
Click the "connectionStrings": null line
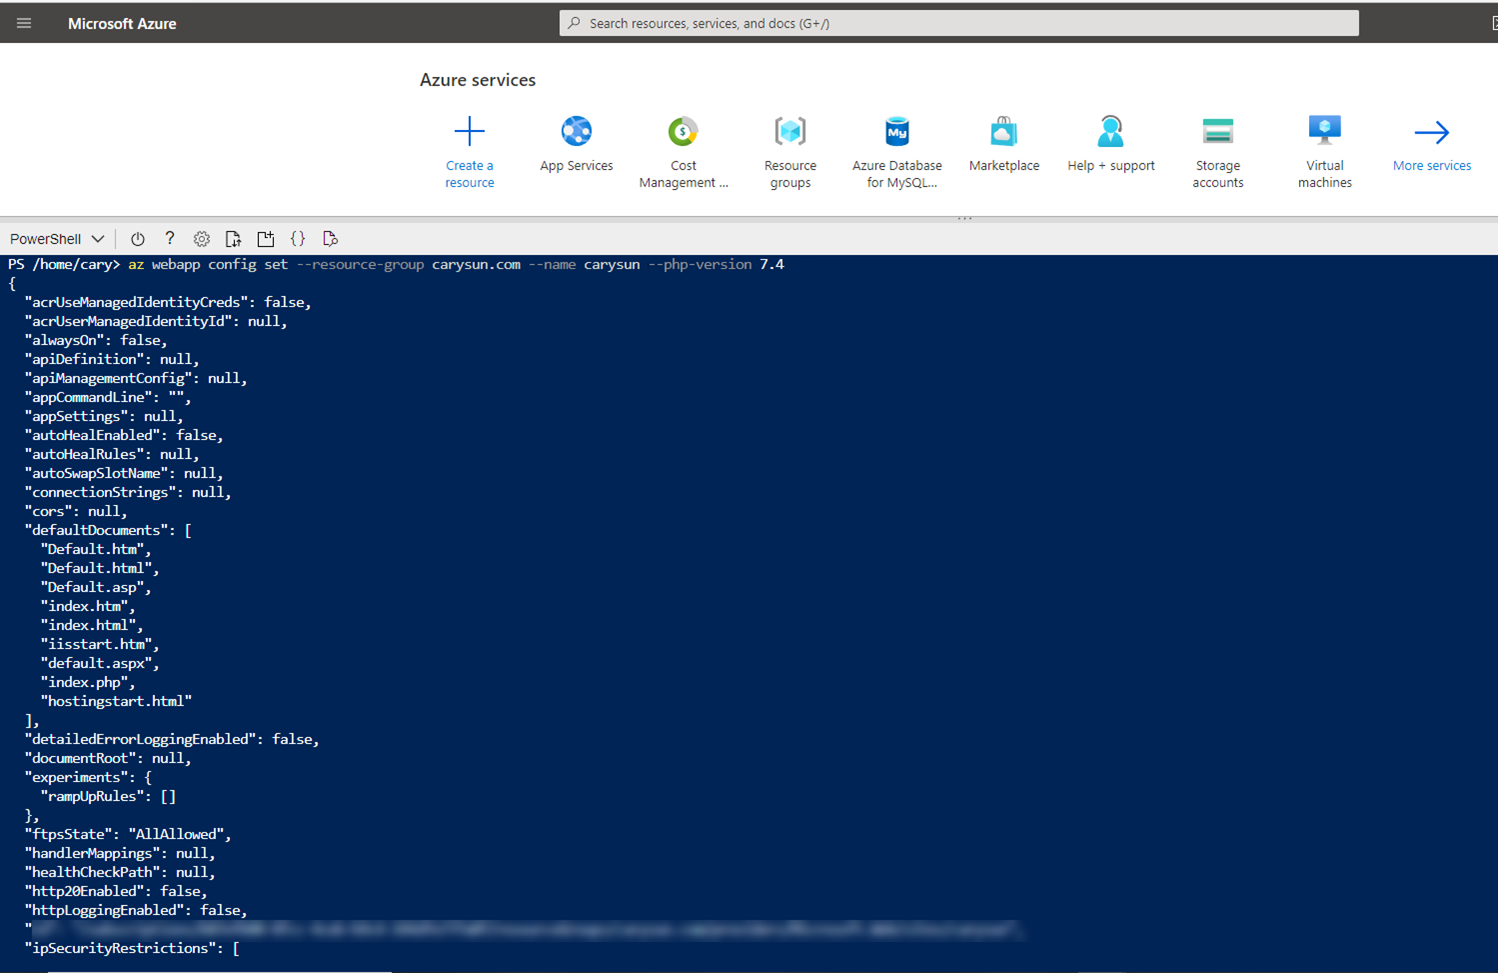[x=128, y=493]
